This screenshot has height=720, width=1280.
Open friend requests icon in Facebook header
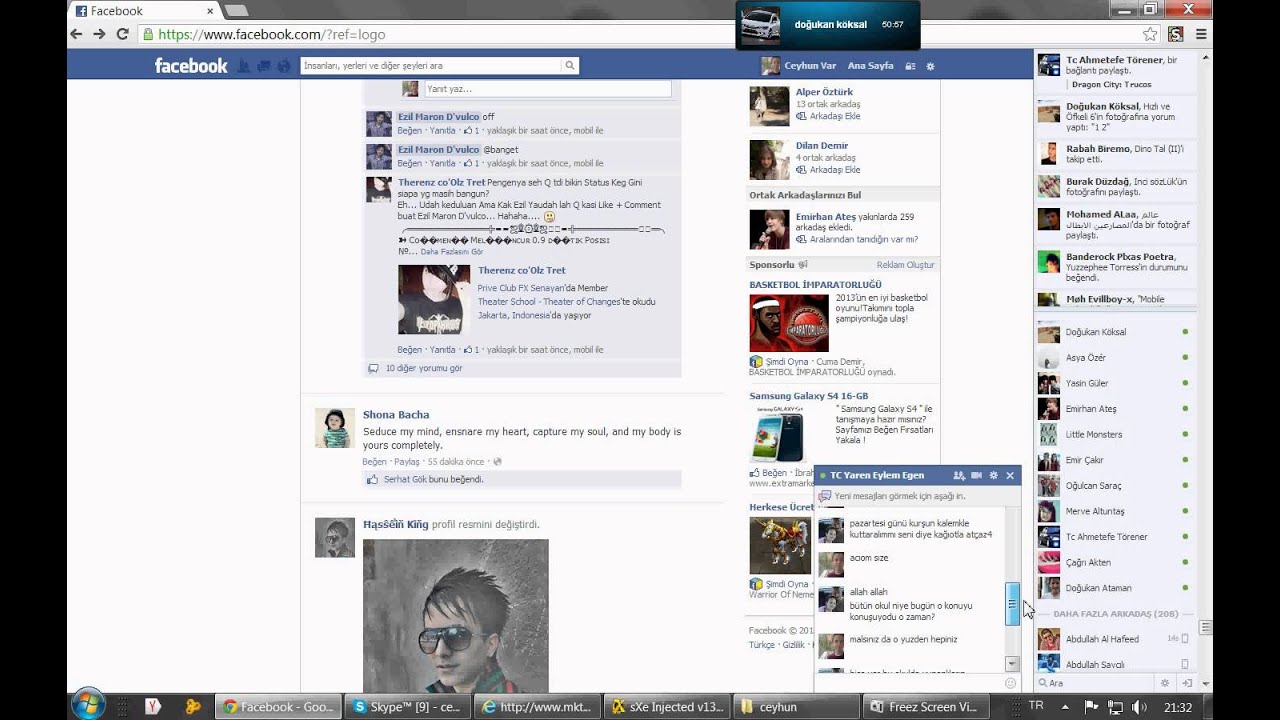tap(243, 66)
